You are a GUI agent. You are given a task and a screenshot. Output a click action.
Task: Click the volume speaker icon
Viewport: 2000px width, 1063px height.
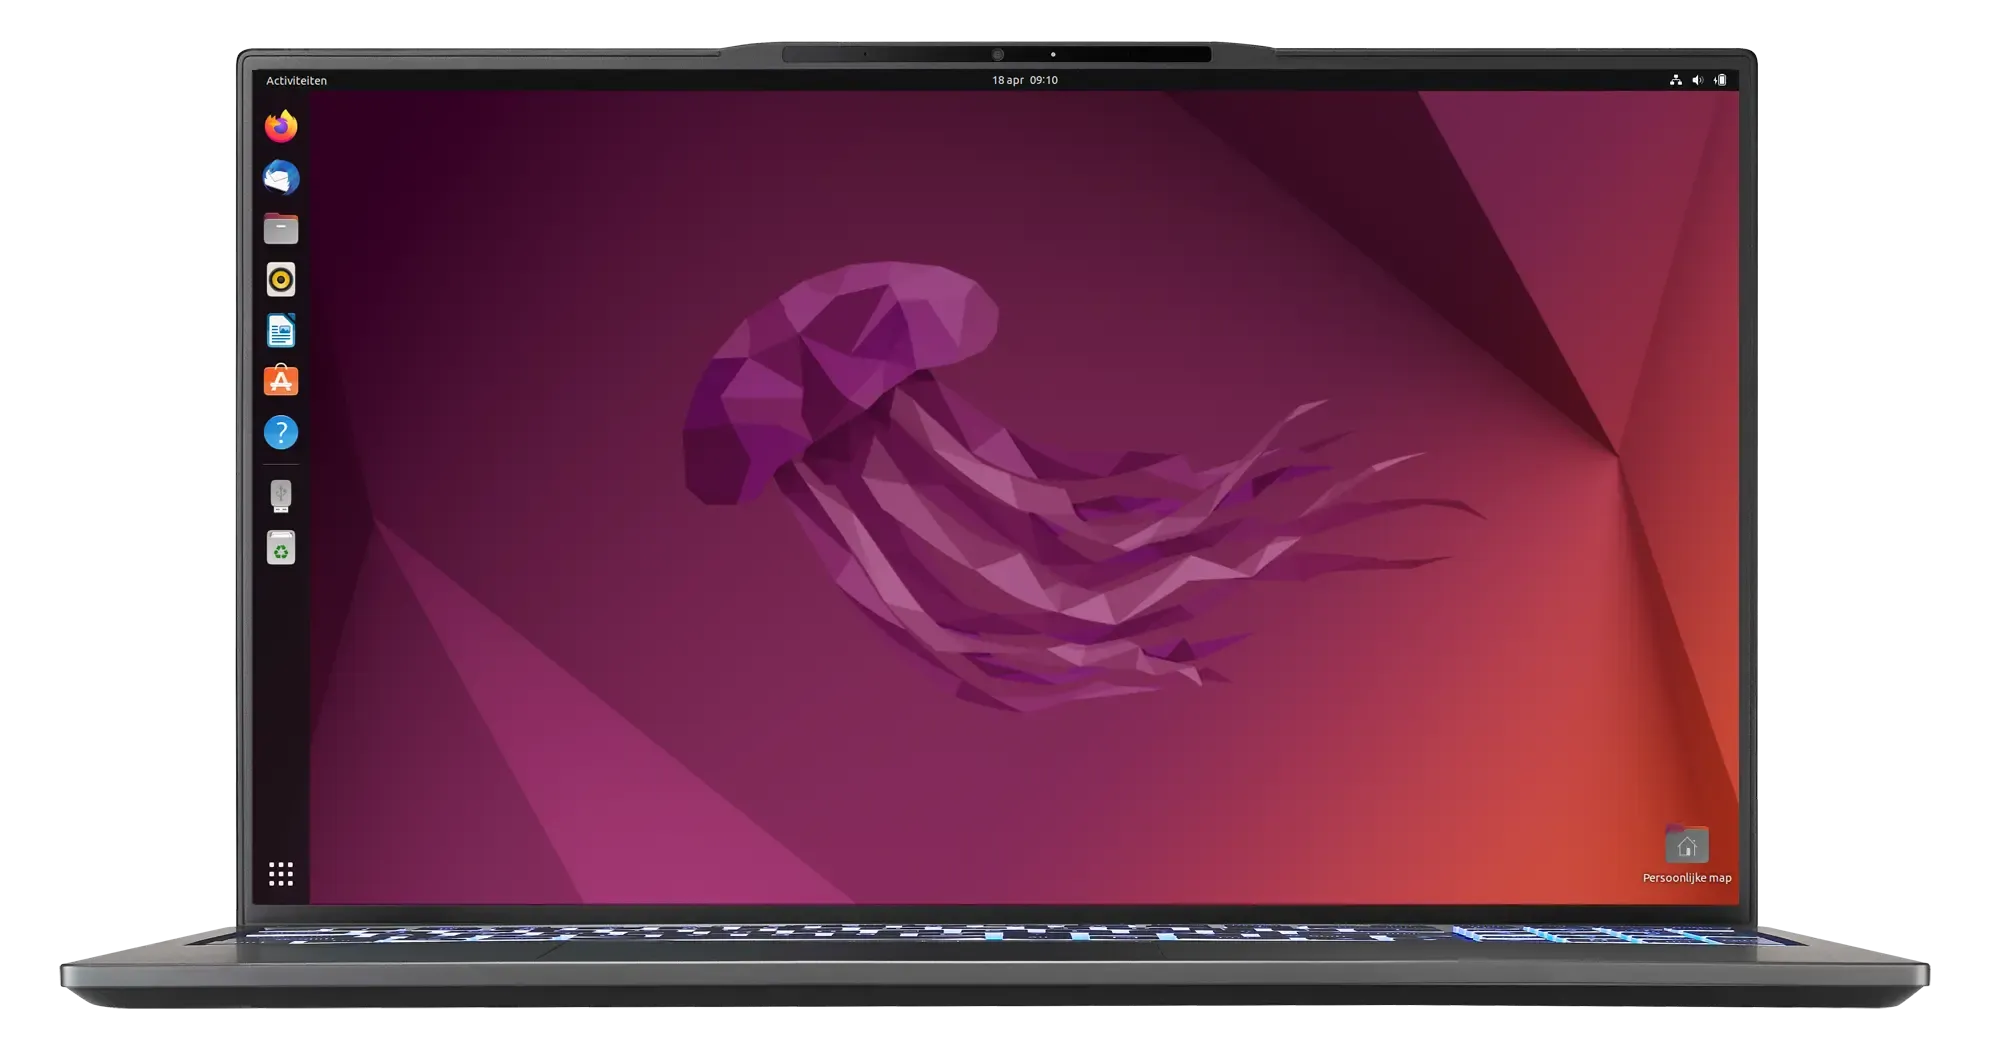(x=1698, y=80)
